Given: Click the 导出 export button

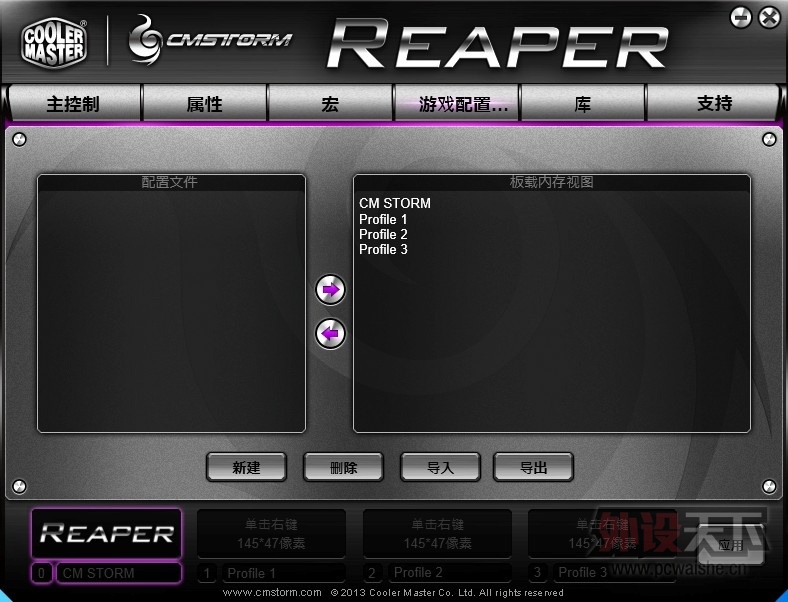Looking at the screenshot, I should [533, 467].
